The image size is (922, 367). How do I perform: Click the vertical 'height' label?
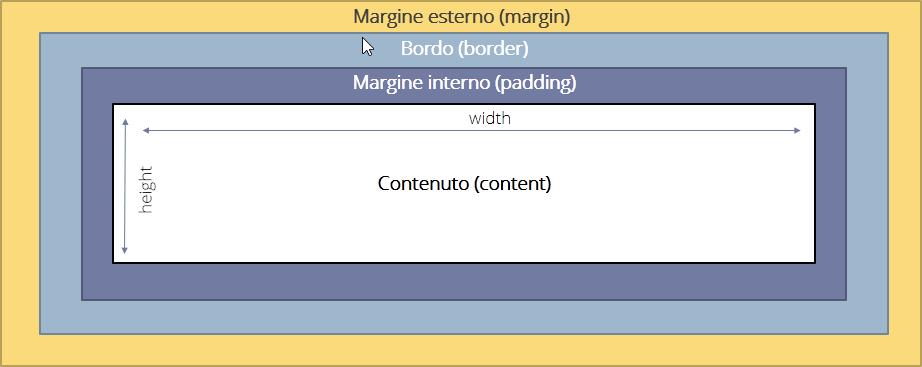coord(146,189)
